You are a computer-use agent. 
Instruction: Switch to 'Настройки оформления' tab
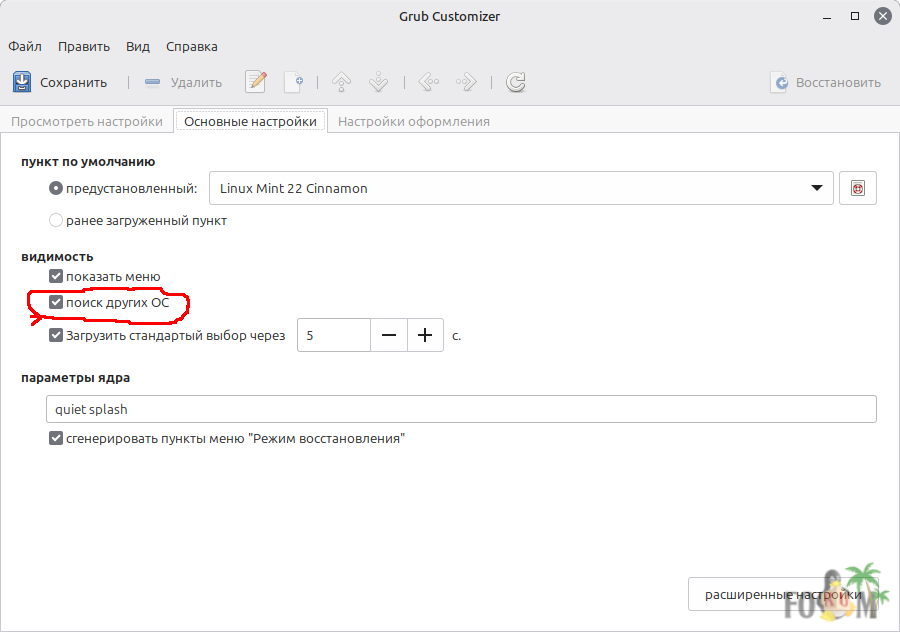[414, 121]
